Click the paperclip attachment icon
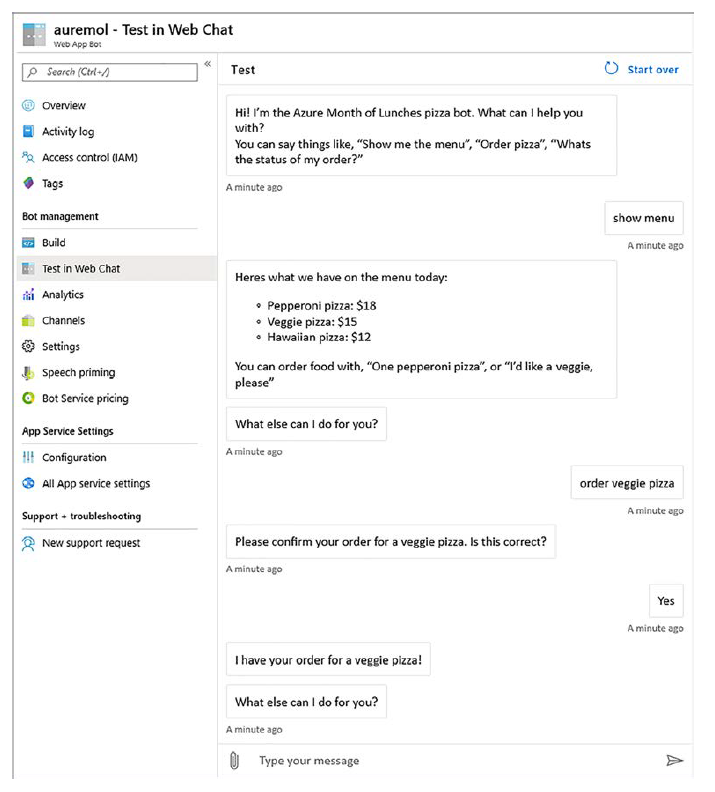This screenshot has width=715, height=792. tap(235, 761)
